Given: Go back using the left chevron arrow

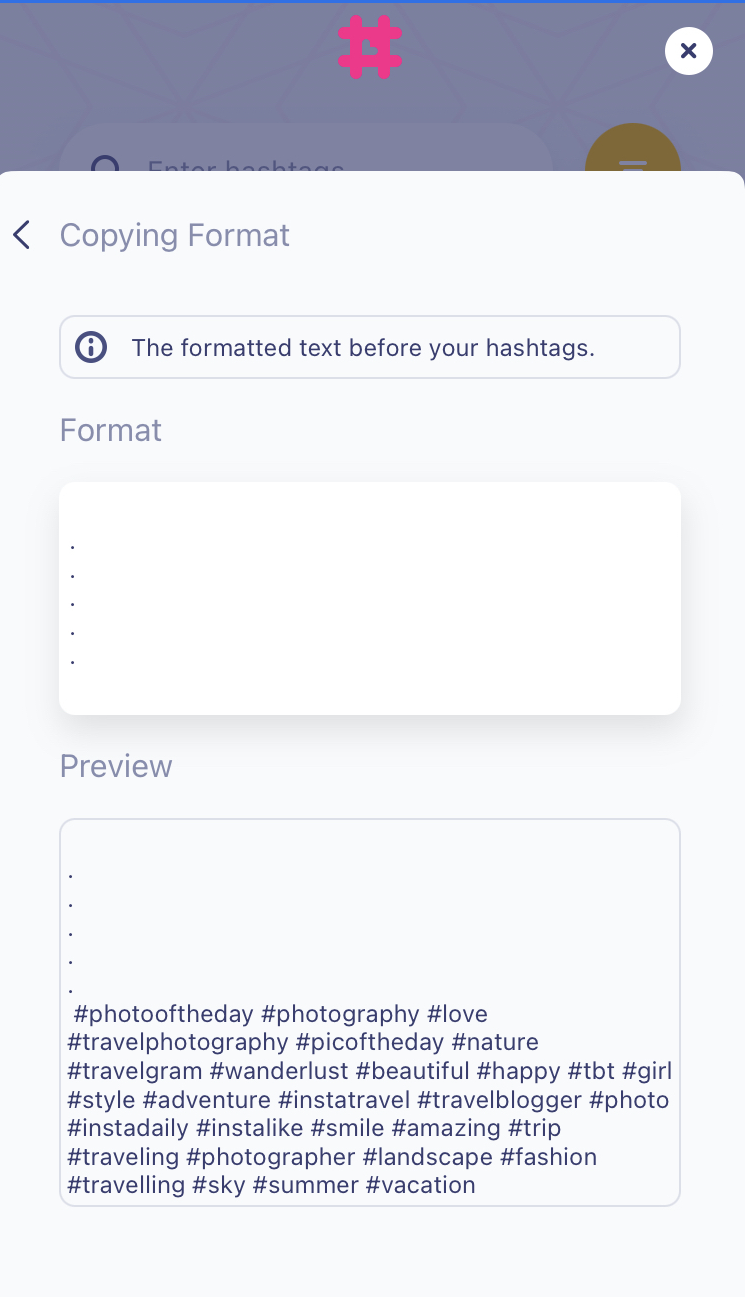Looking at the screenshot, I should pos(22,235).
